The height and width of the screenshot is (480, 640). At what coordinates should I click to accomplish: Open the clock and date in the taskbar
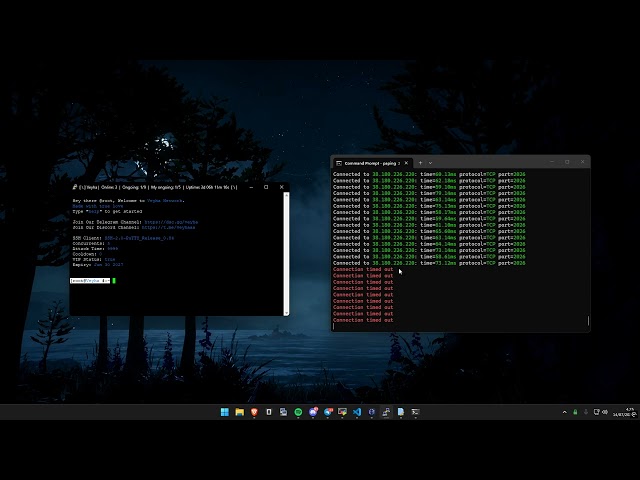pyautogui.click(x=623, y=412)
